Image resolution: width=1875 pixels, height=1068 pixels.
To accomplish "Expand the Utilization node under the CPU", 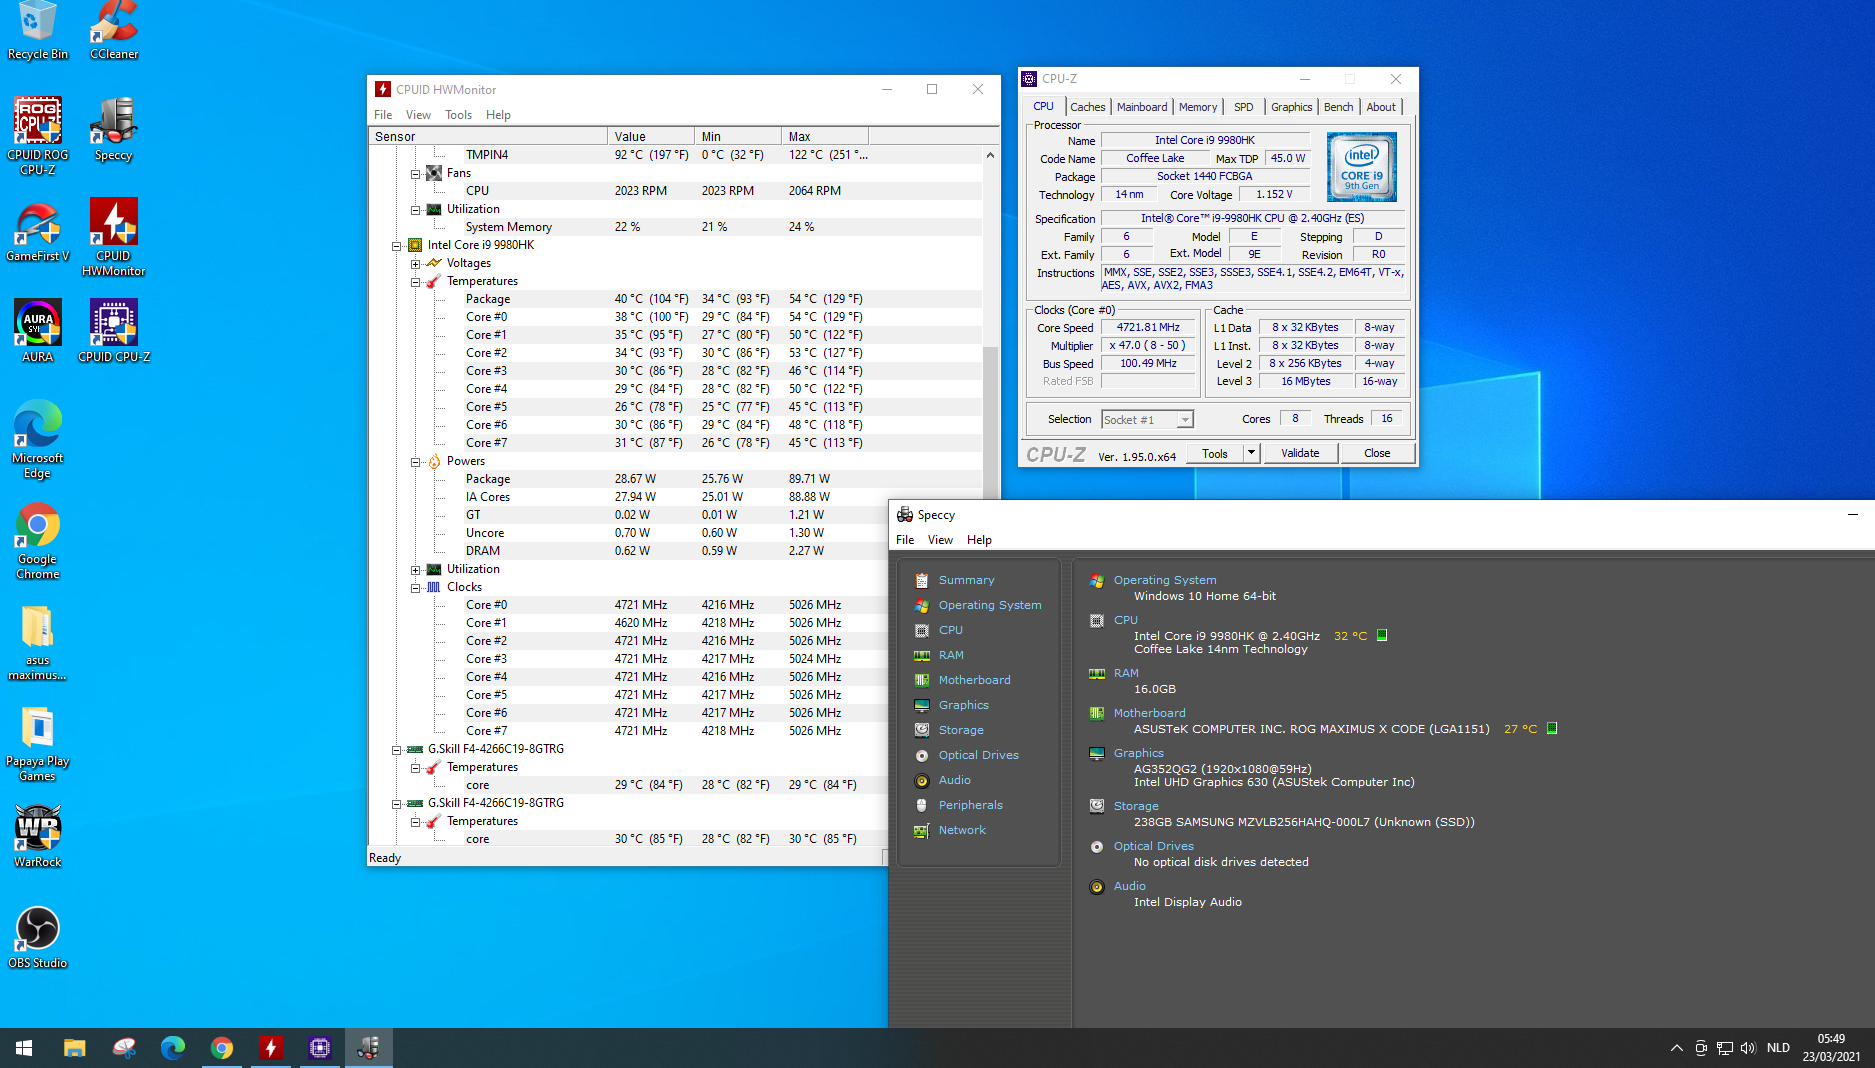I will 416,570.
